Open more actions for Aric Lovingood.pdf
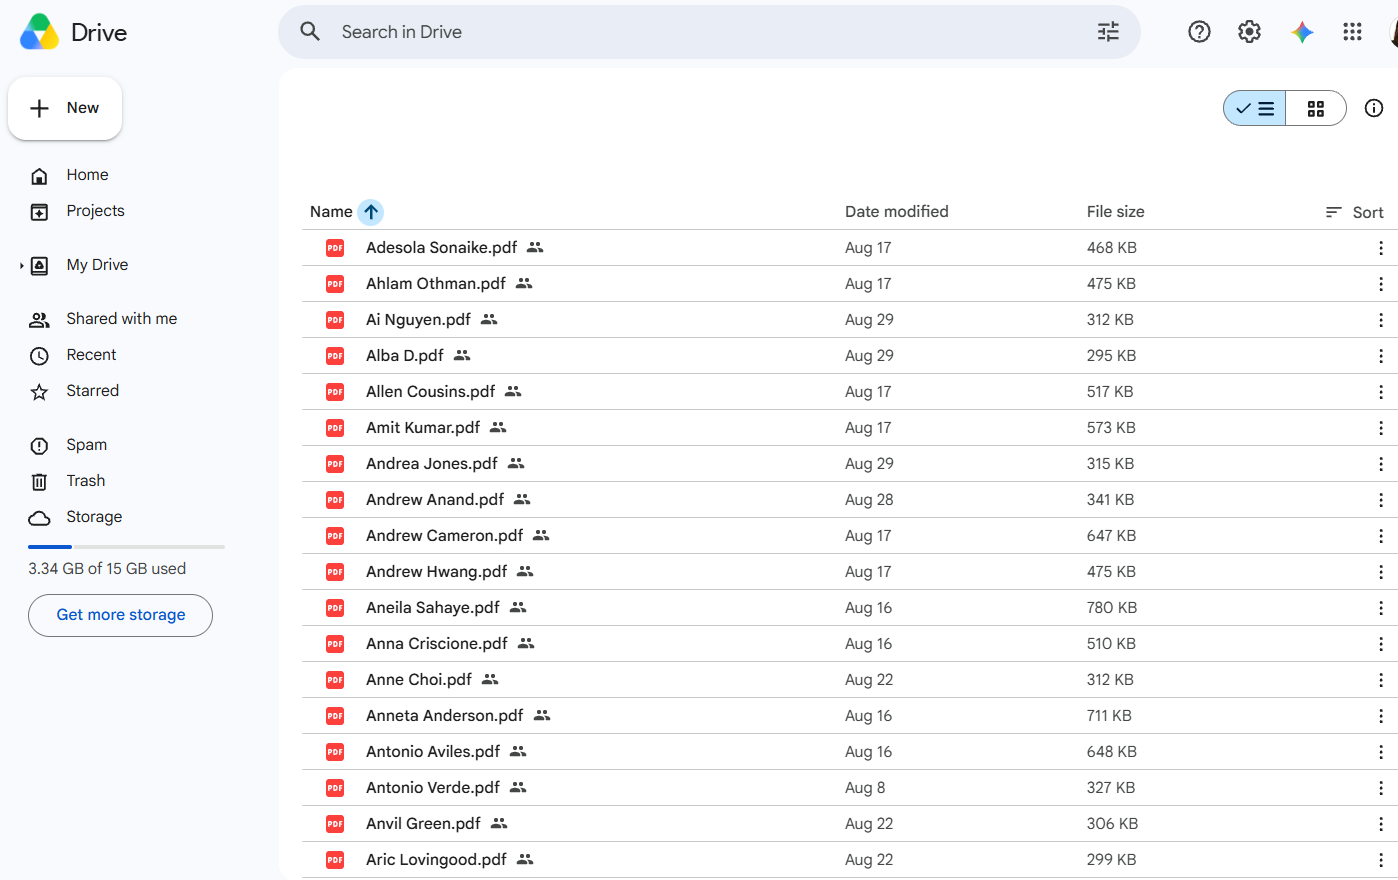This screenshot has width=1398, height=880. tap(1381, 860)
